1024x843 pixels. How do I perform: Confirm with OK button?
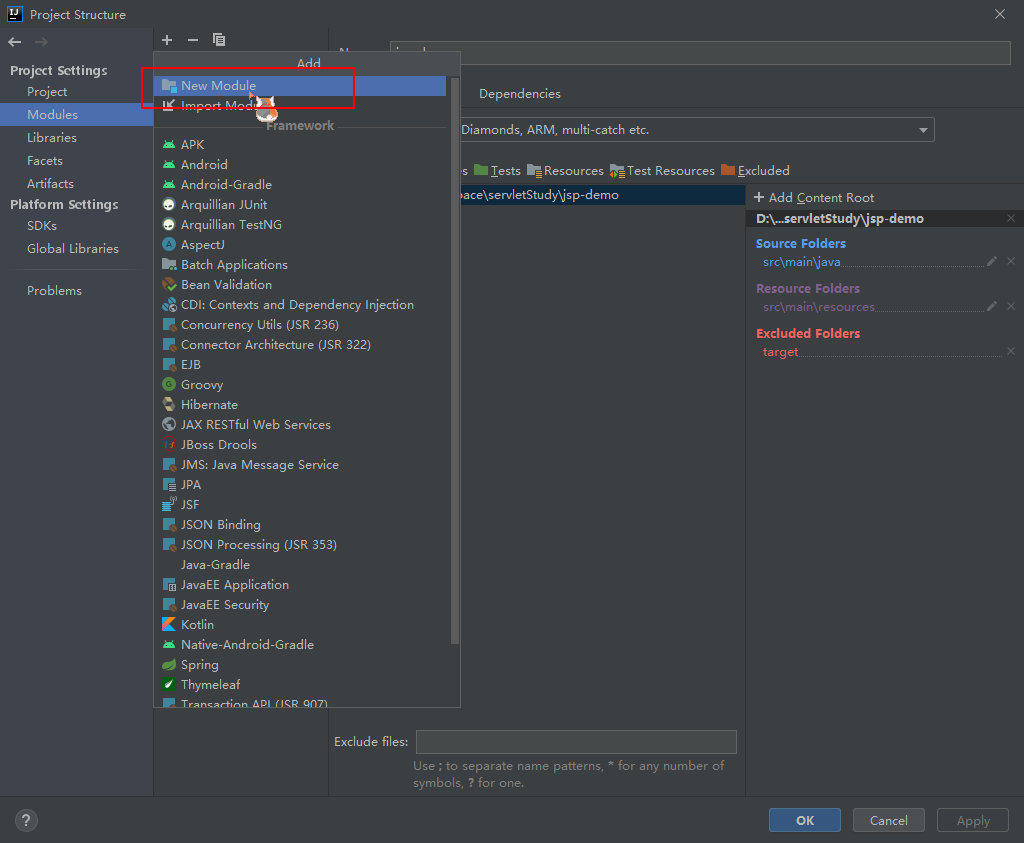805,820
